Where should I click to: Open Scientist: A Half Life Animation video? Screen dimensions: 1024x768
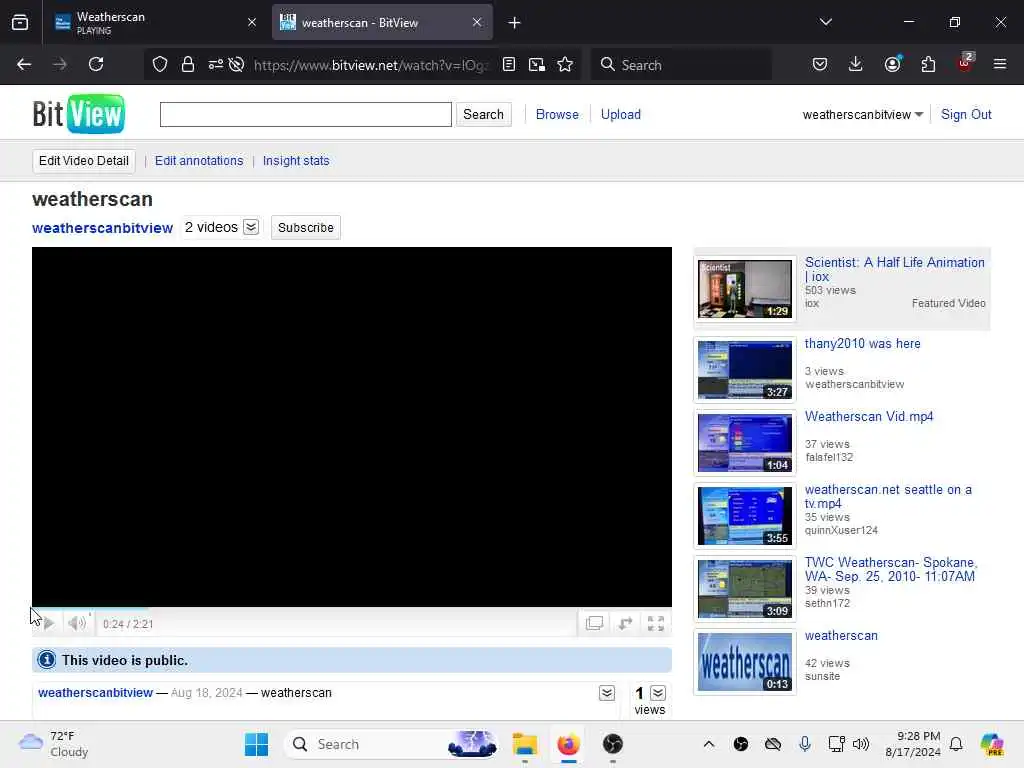point(894,269)
